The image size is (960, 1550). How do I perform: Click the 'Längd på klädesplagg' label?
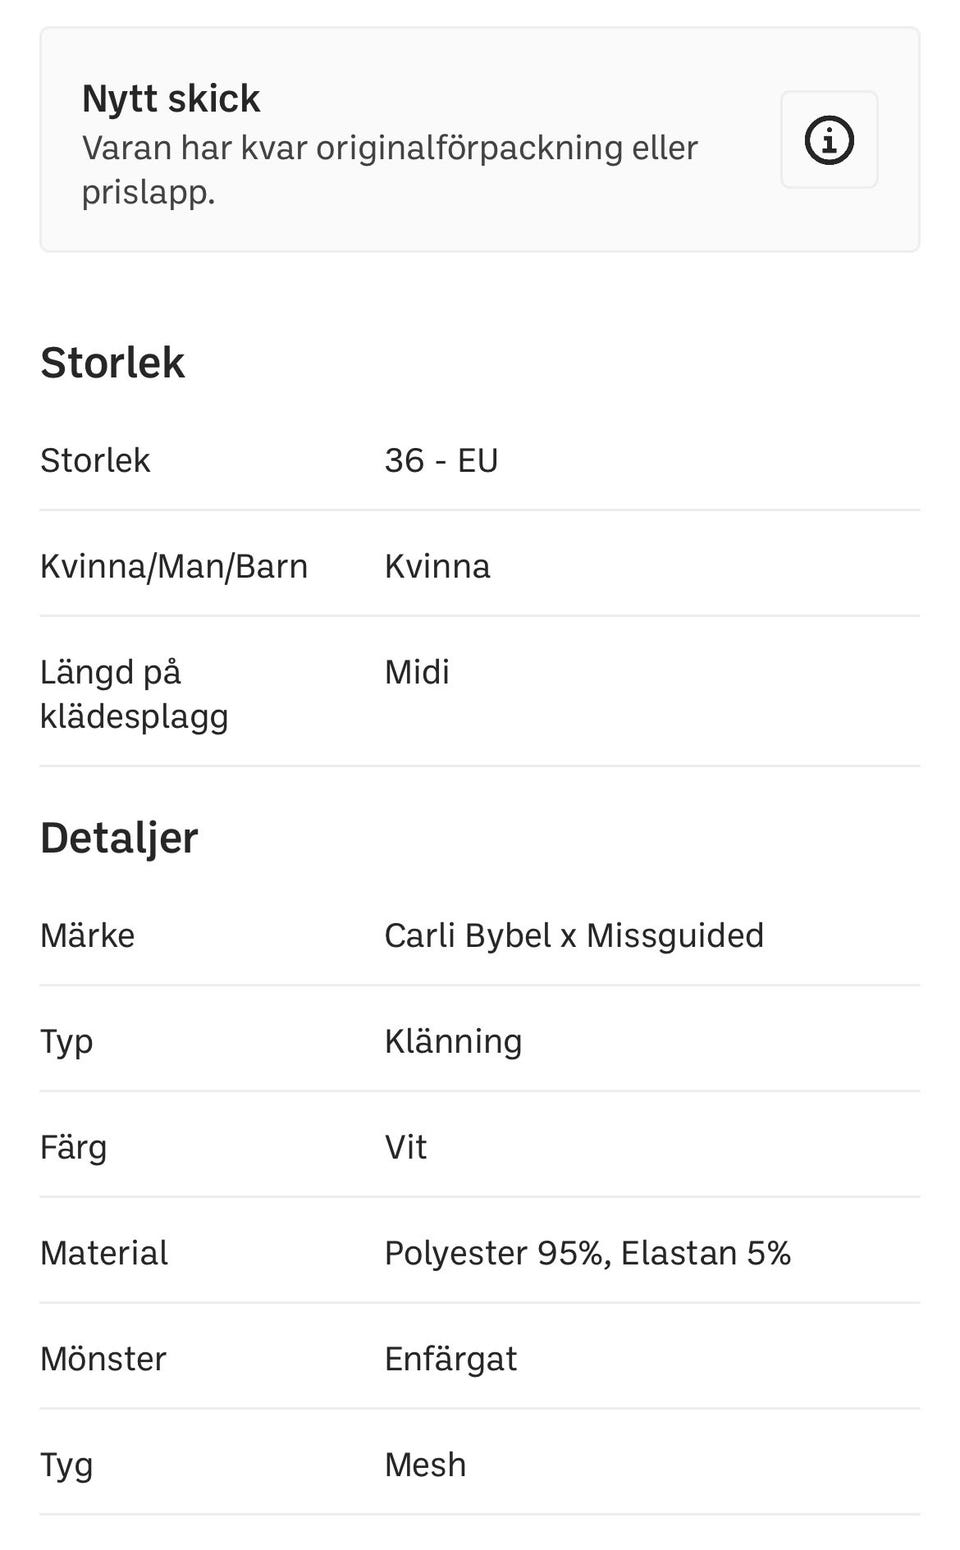click(x=134, y=693)
